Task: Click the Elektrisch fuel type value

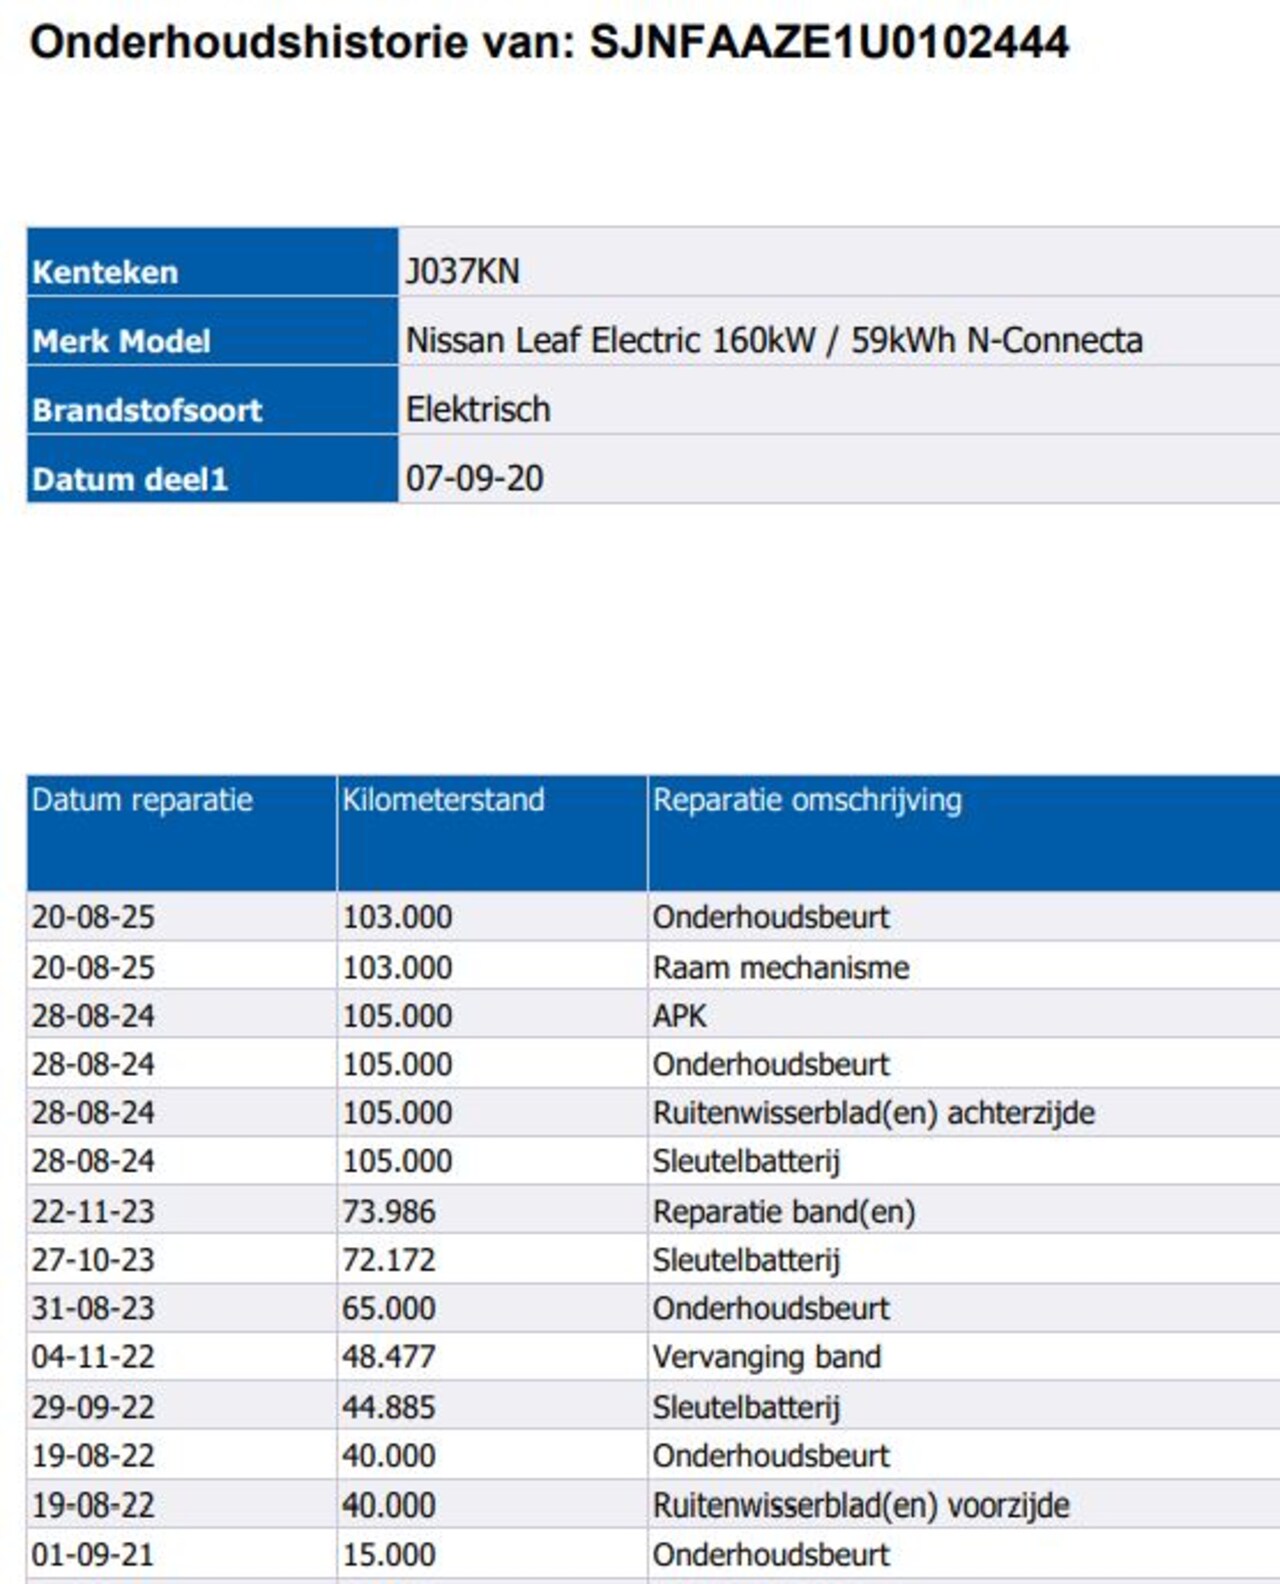Action: [x=478, y=410]
